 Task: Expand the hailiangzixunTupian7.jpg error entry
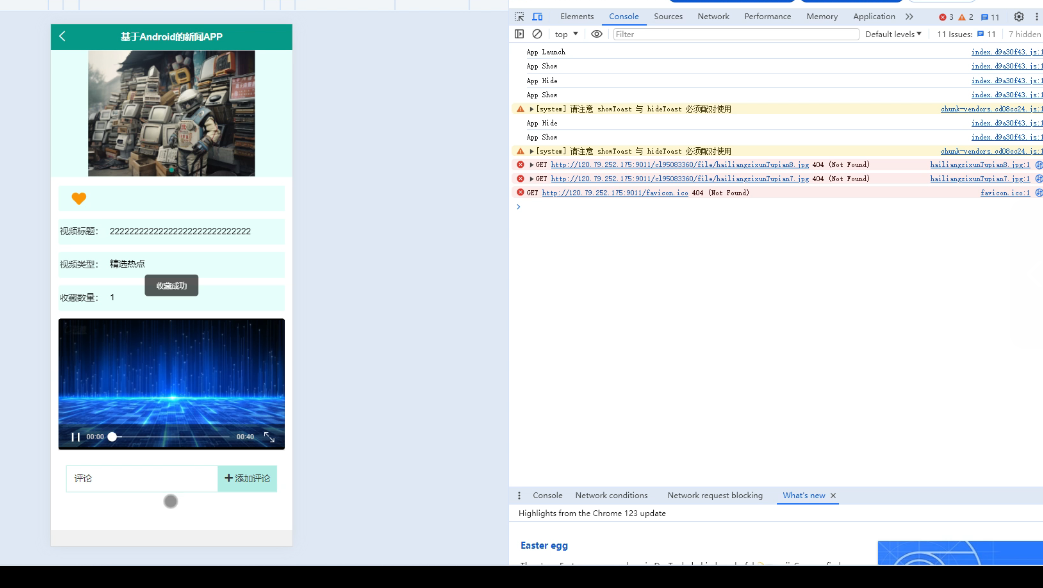[531, 179]
